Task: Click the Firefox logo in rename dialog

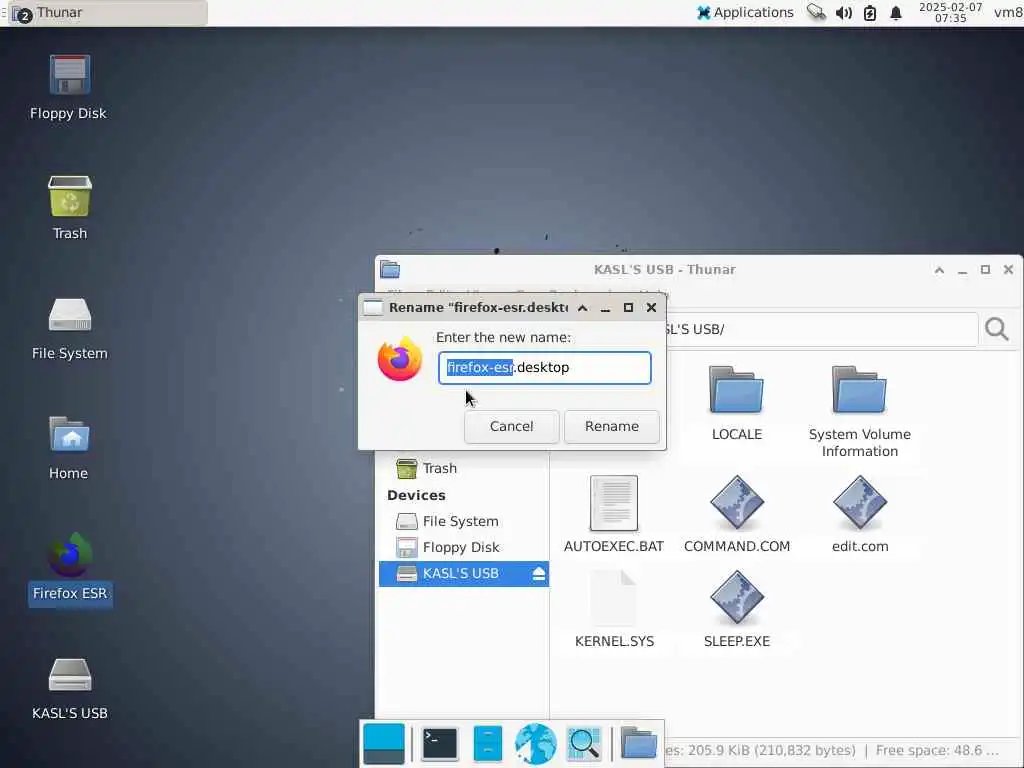Action: (400, 359)
